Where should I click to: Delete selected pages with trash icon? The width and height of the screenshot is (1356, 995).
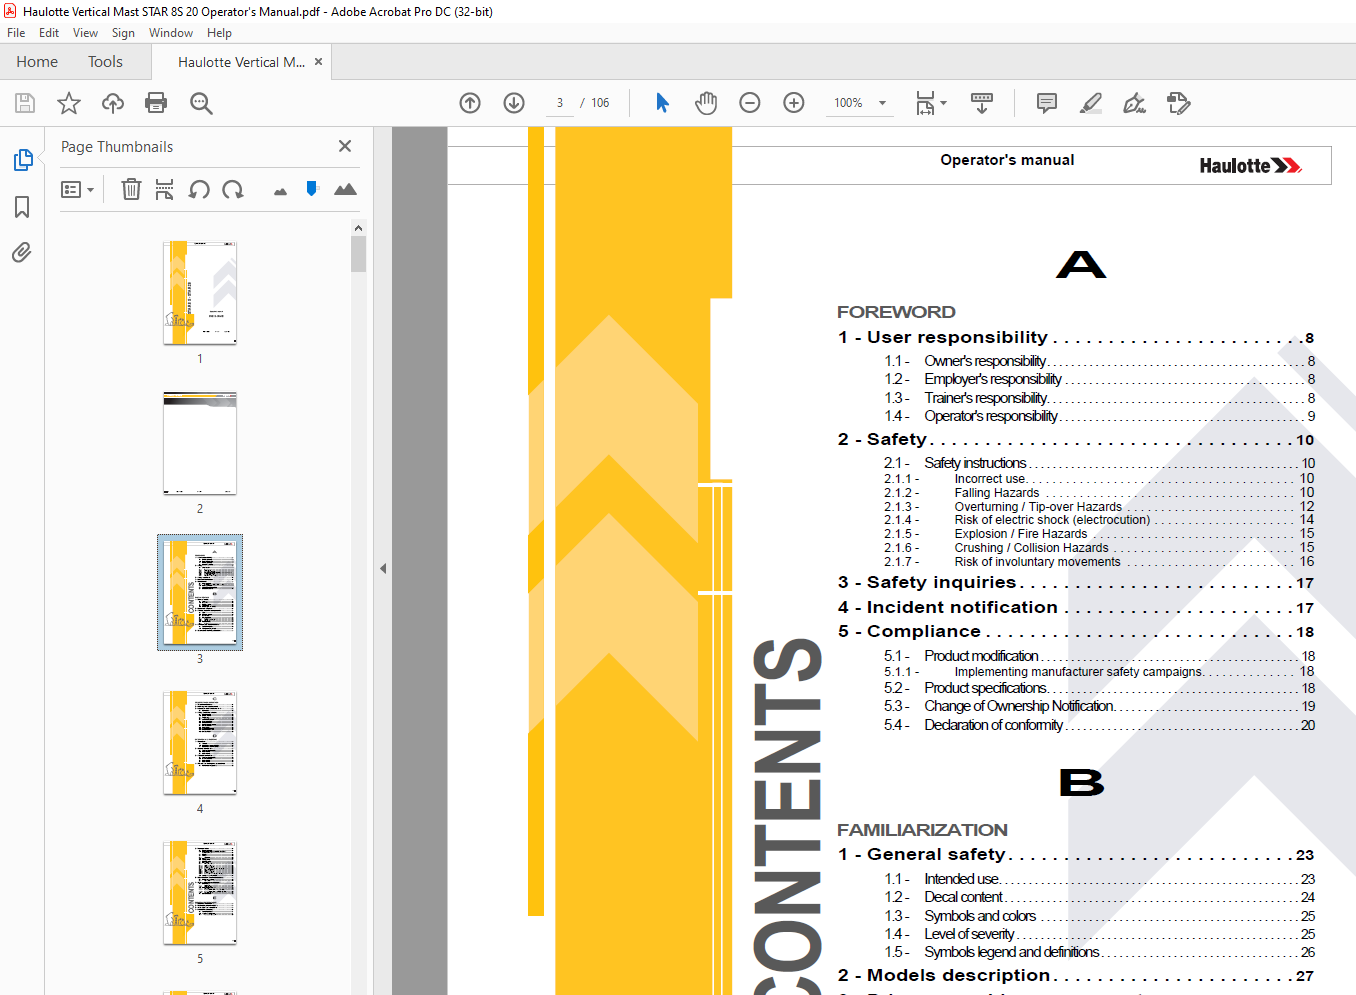pos(131,189)
